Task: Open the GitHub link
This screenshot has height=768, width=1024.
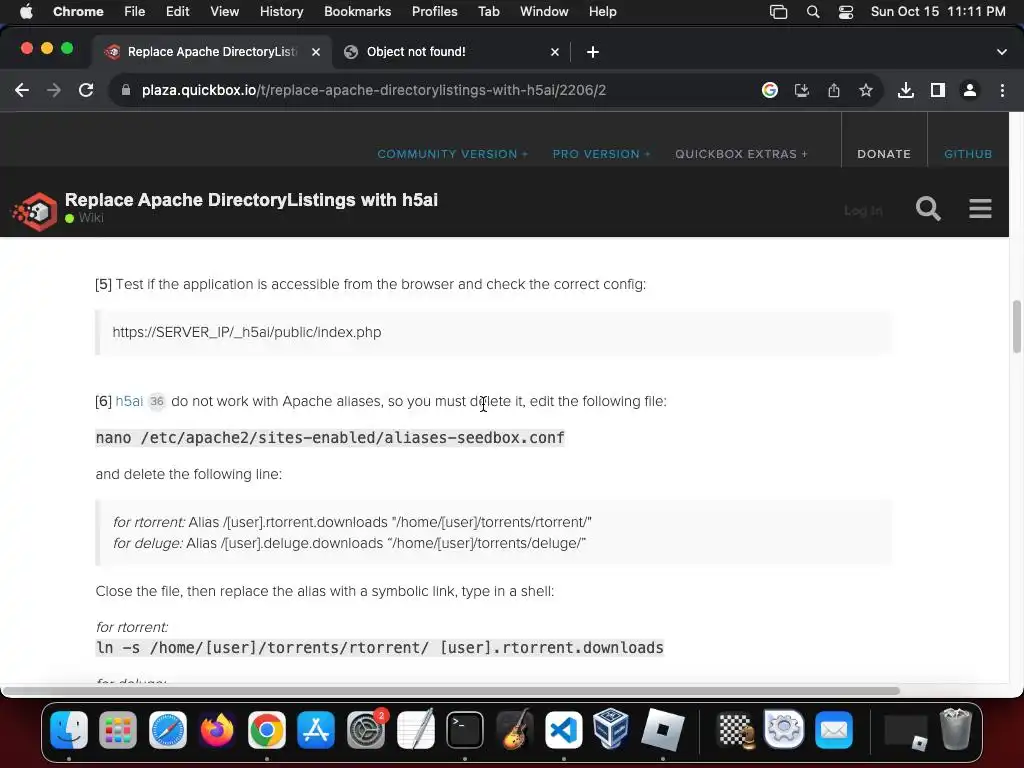Action: pyautogui.click(x=968, y=154)
